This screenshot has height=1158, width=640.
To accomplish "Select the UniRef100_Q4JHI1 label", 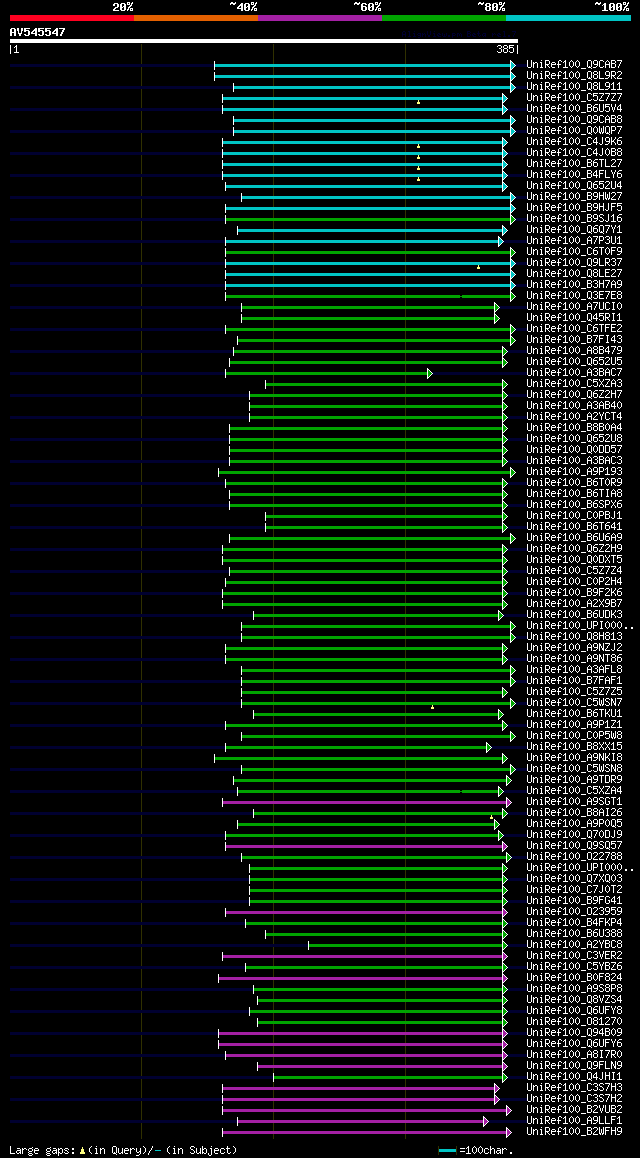I will [x=574, y=1077].
